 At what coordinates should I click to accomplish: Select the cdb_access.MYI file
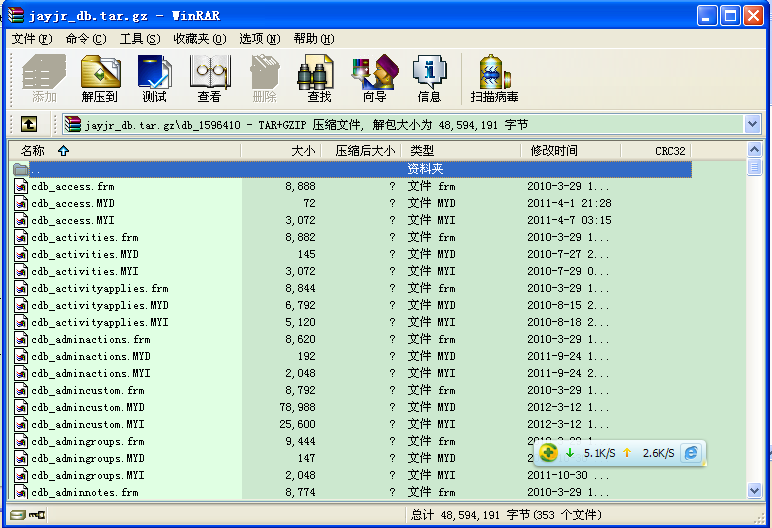[73, 221]
